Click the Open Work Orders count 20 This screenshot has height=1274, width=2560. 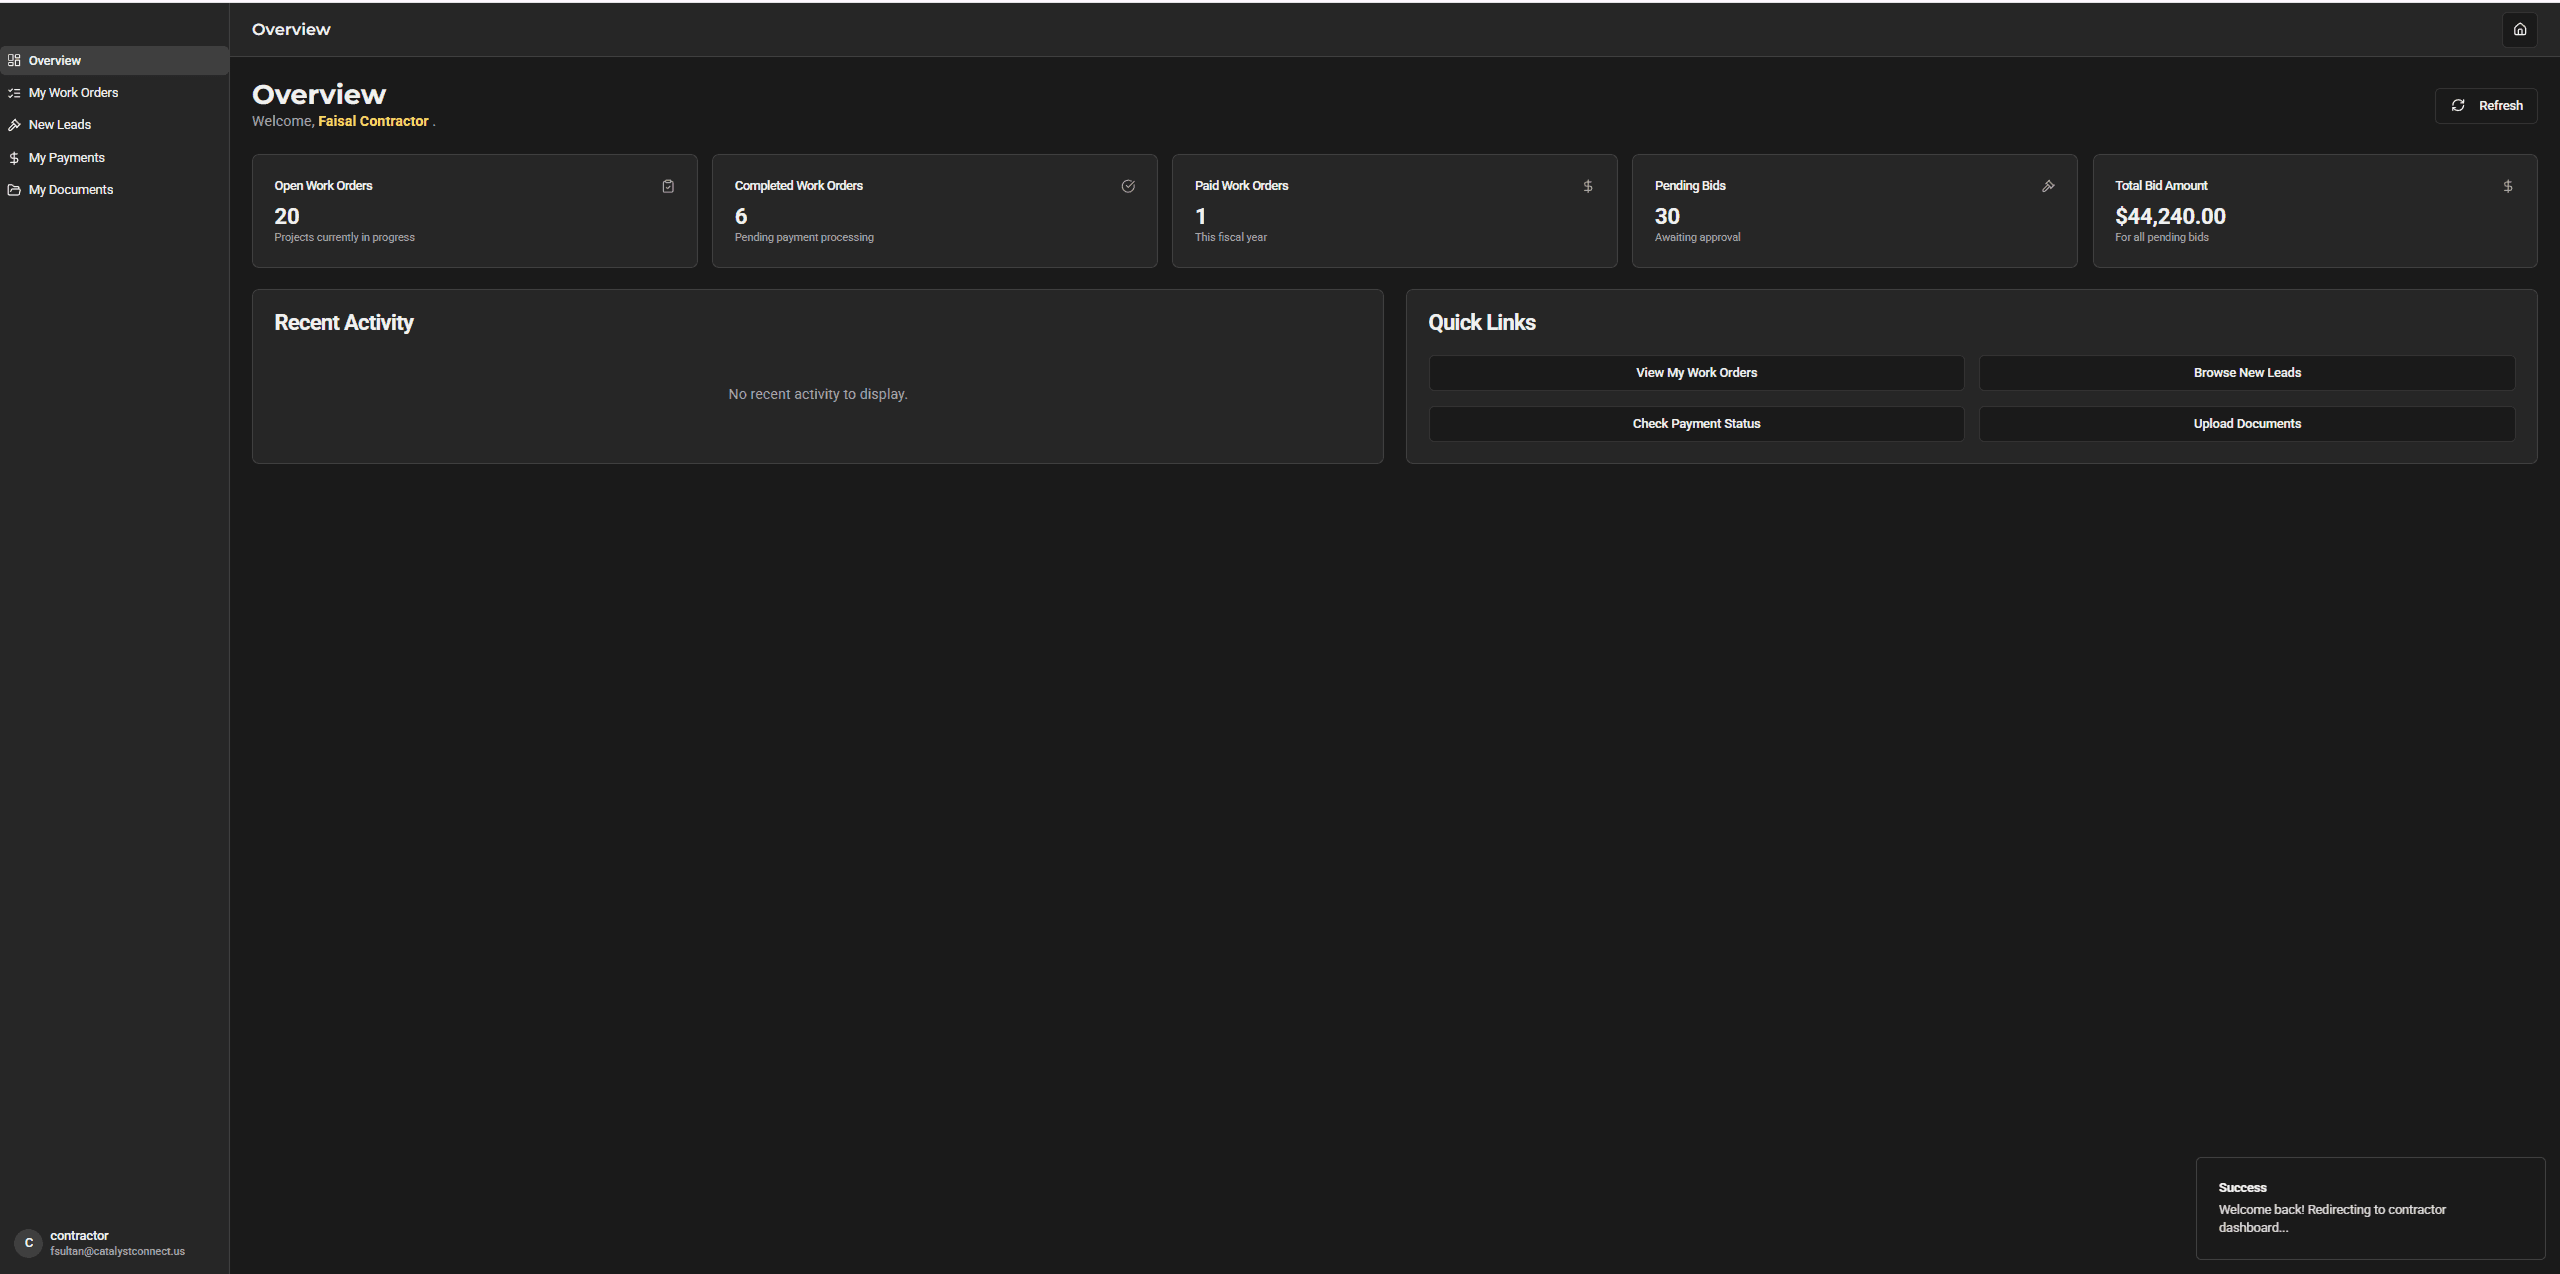[x=287, y=216]
